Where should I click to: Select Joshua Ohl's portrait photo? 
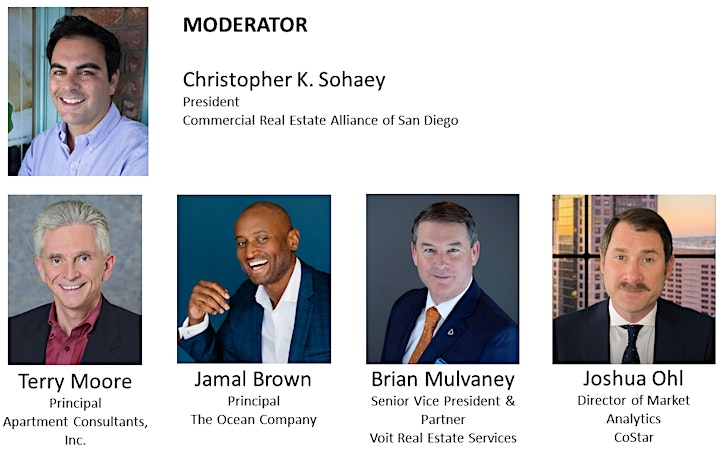click(634, 279)
